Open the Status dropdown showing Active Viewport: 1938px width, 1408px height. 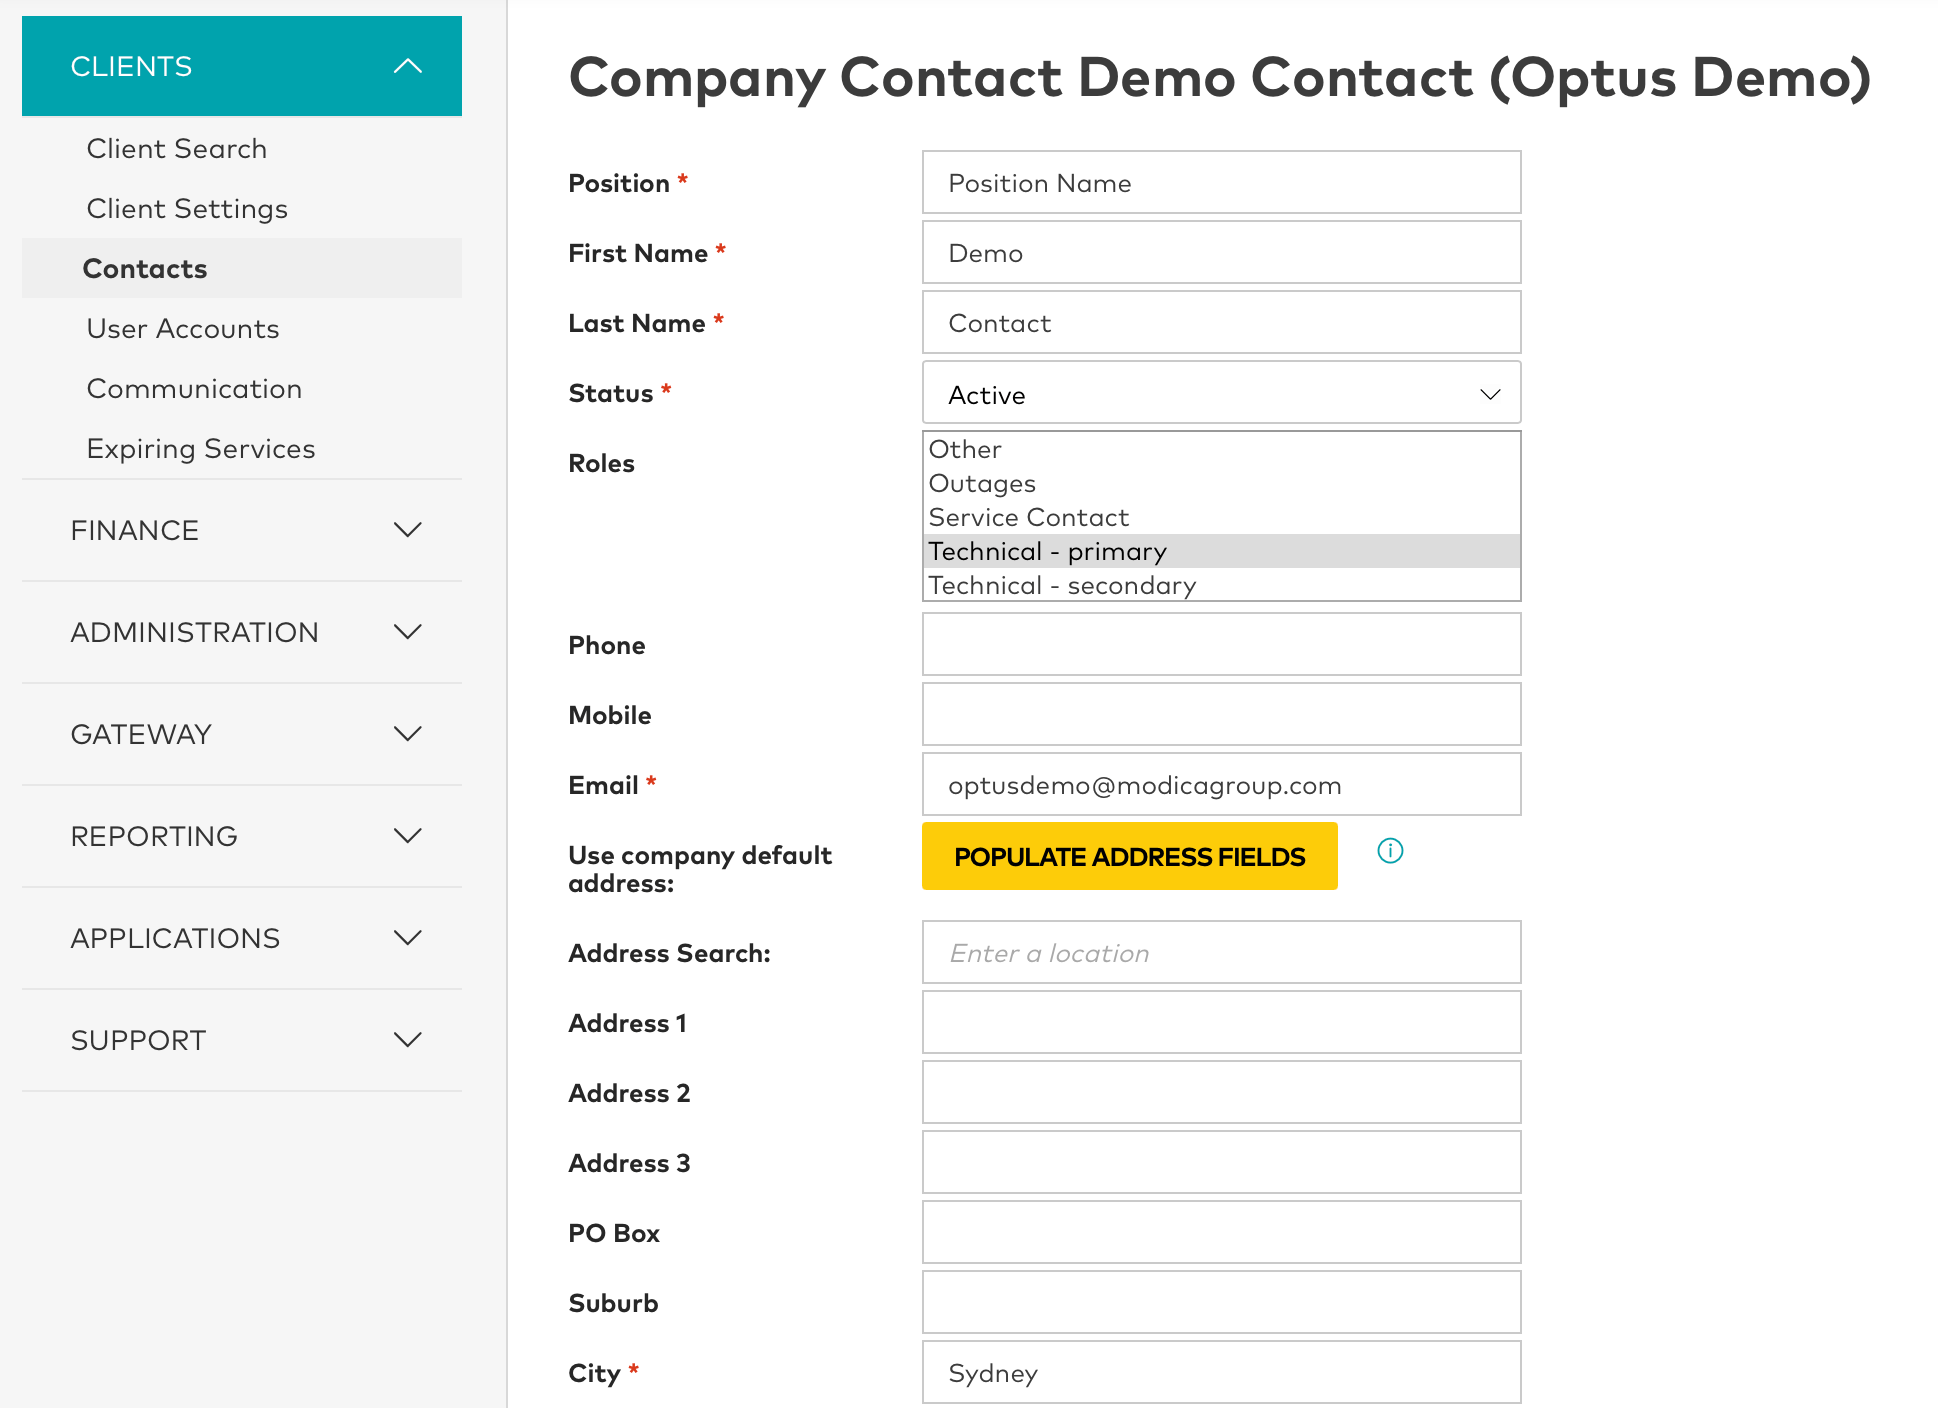click(1220, 394)
